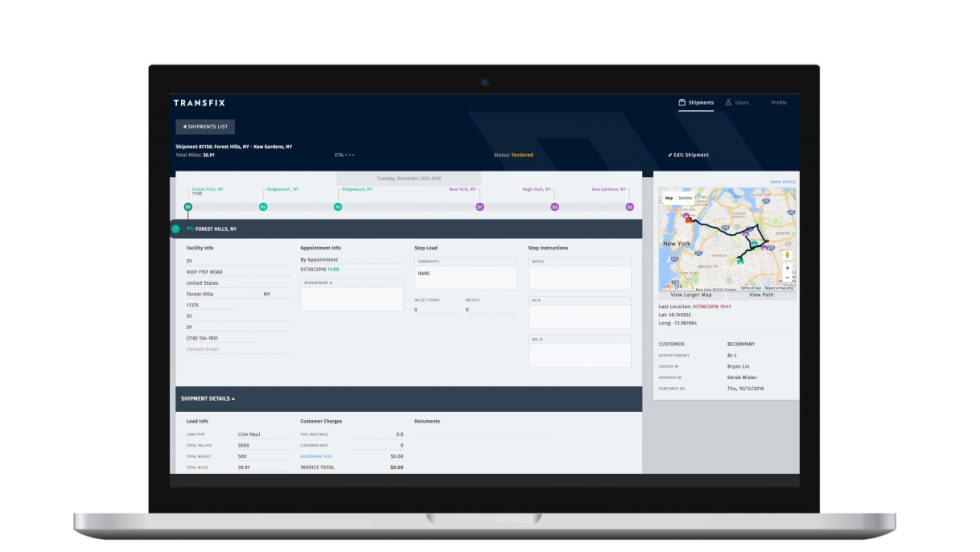Switch map to Satellite view
Image resolution: width=980 pixels, height=552 pixels.
685,198
